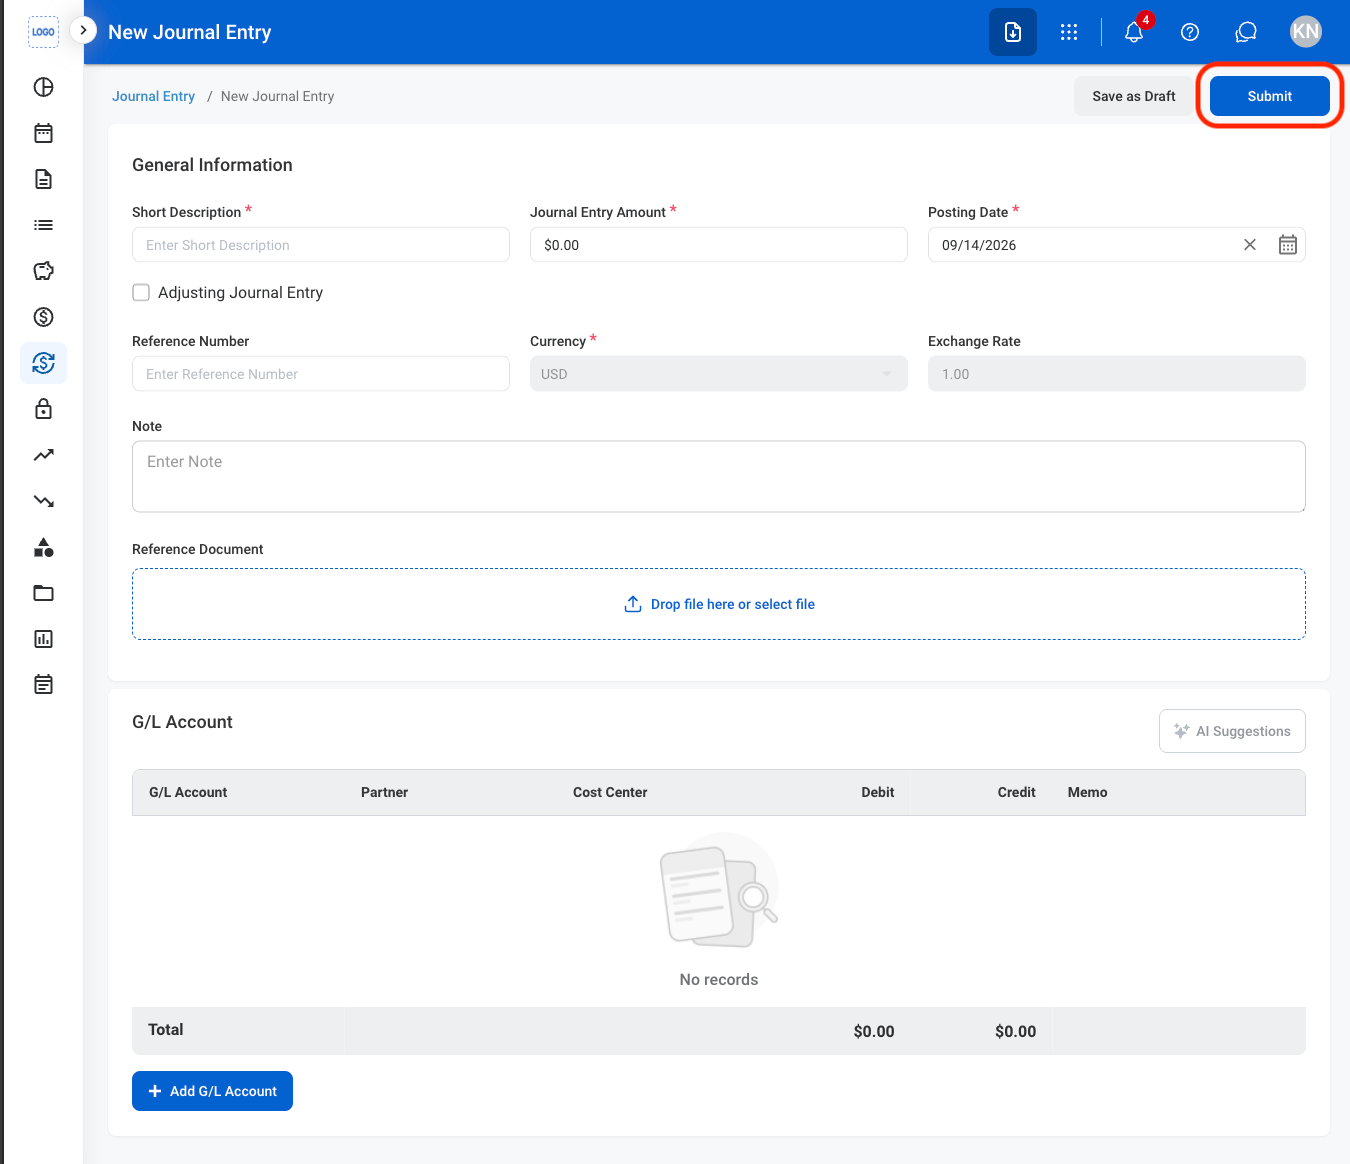The image size is (1350, 1164).
Task: Clear the Posting Date with the X icon
Action: click(x=1250, y=245)
